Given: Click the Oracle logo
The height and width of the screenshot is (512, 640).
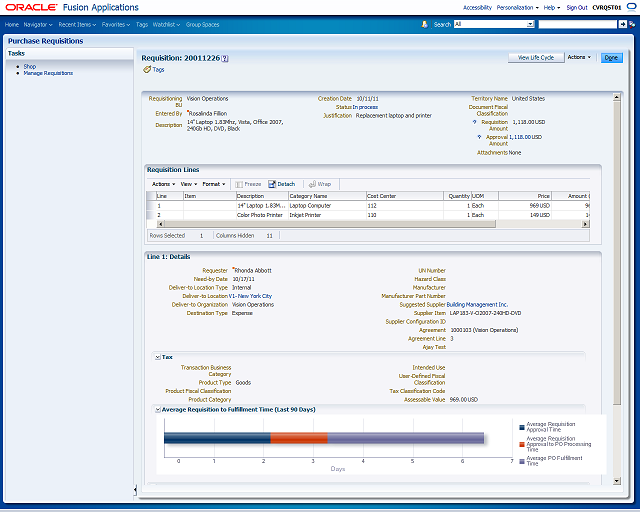Looking at the screenshot, I should click(31, 7).
